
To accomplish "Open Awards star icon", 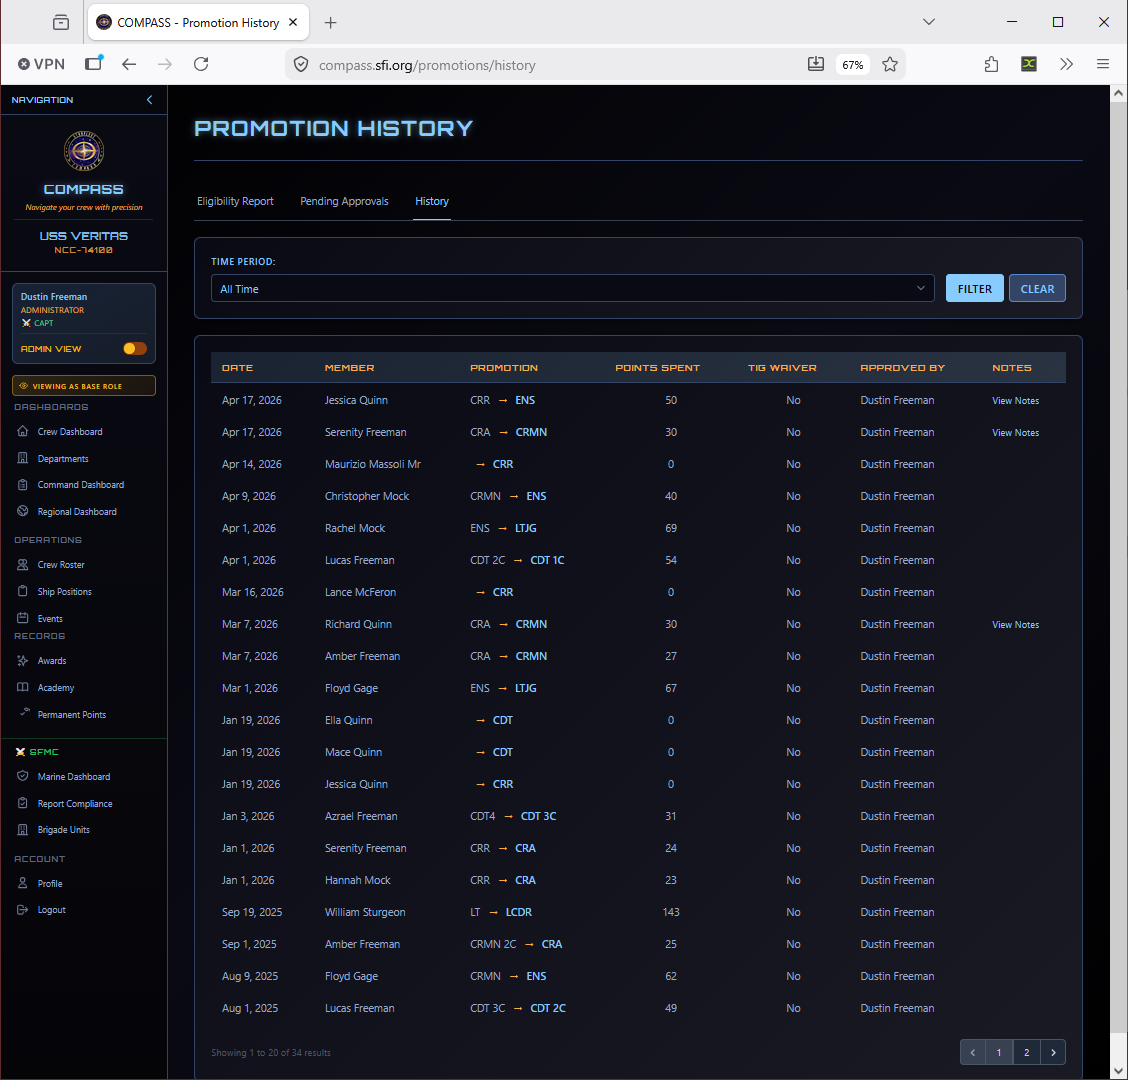I will pos(22,661).
